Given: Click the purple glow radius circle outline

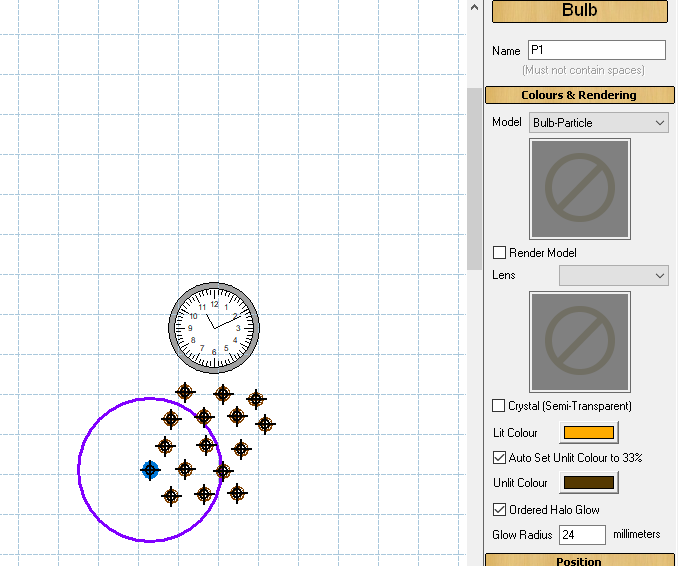Looking at the screenshot, I should (78, 470).
